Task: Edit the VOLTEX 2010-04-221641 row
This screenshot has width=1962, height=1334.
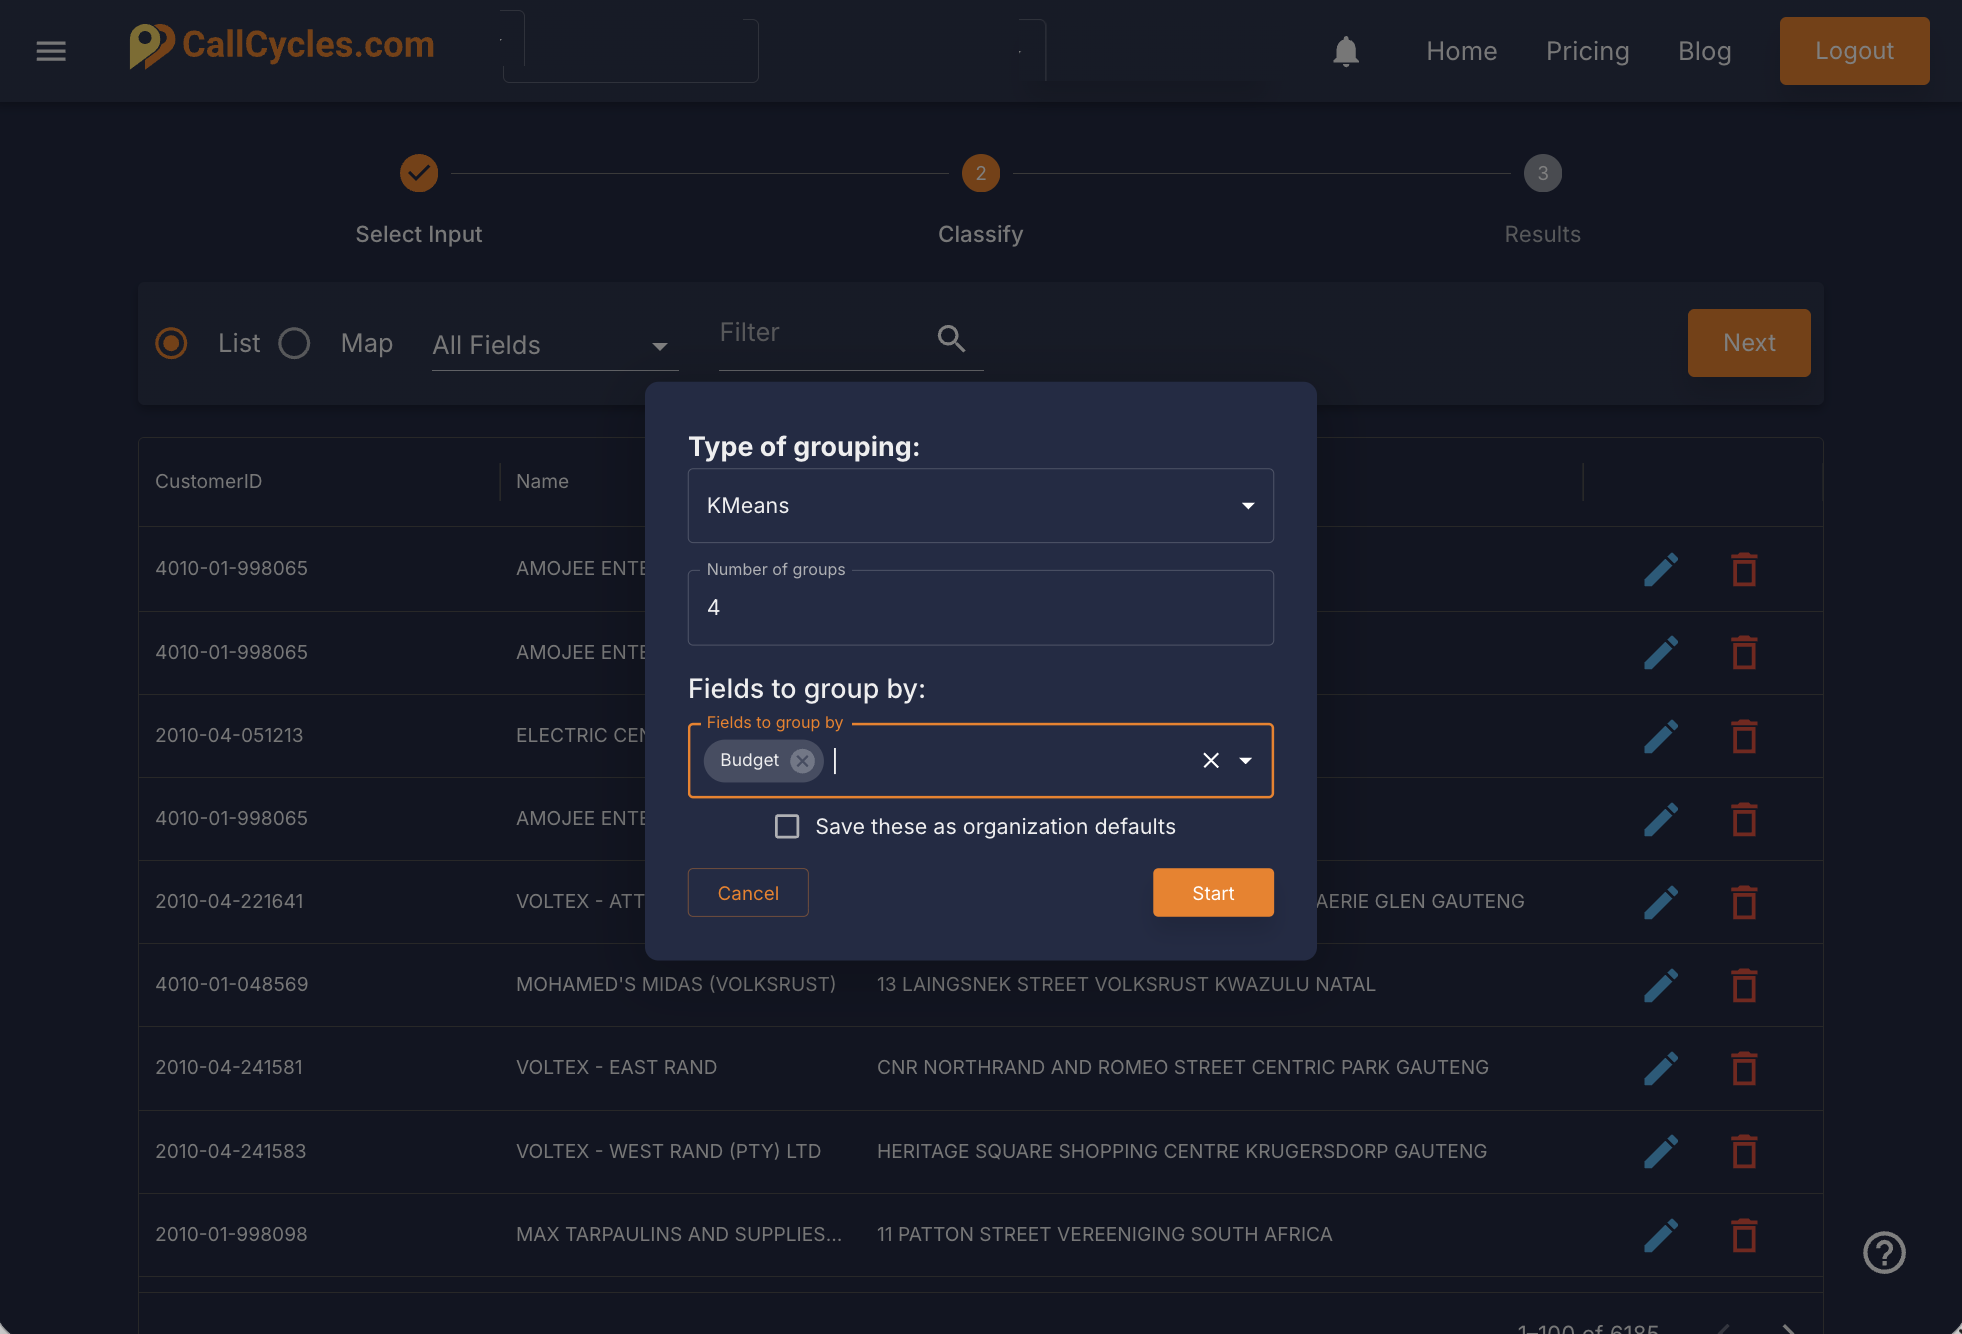Action: pos(1661,902)
